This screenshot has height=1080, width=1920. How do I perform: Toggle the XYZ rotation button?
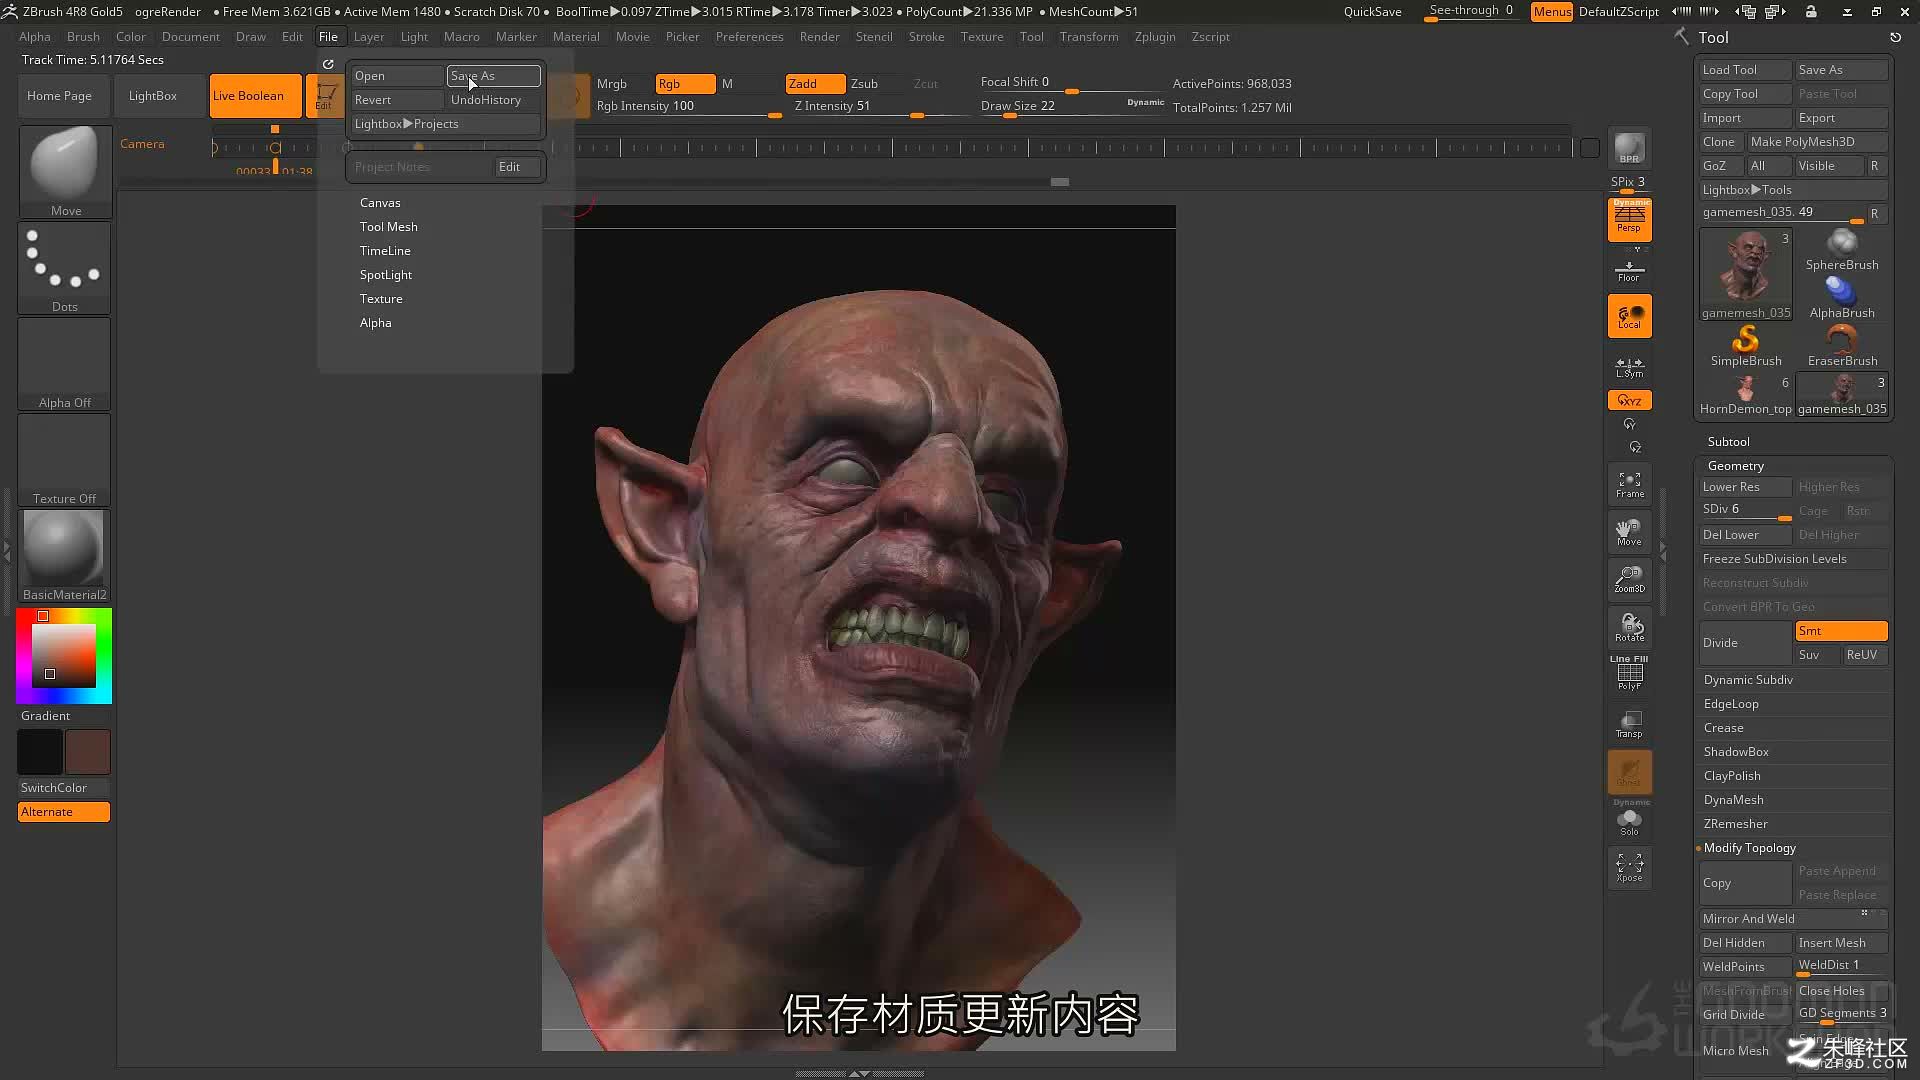pyautogui.click(x=1629, y=400)
